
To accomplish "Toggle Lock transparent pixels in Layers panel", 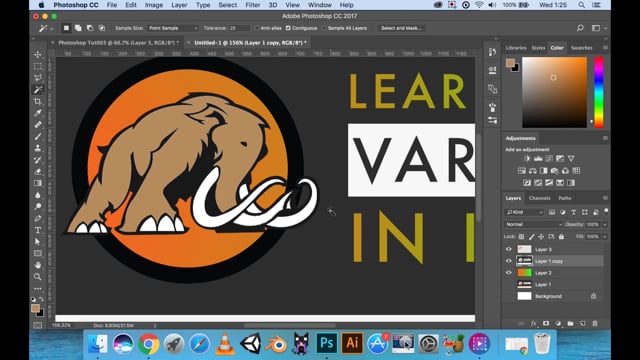I will point(521,236).
